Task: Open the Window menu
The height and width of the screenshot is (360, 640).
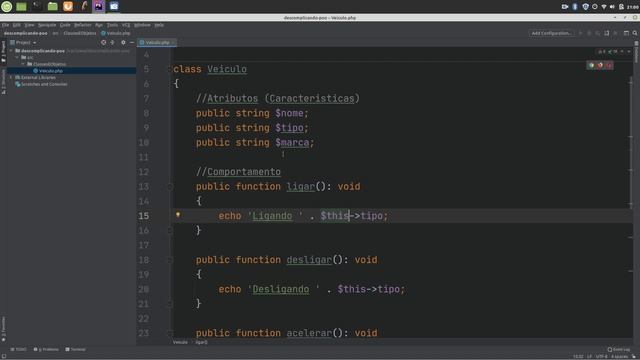Action: coord(142,25)
